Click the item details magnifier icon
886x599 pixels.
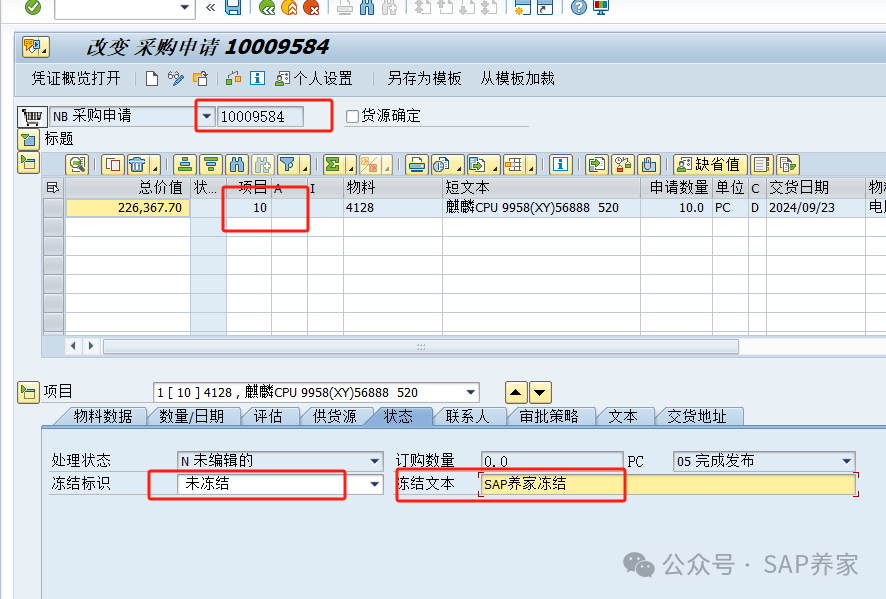77,165
